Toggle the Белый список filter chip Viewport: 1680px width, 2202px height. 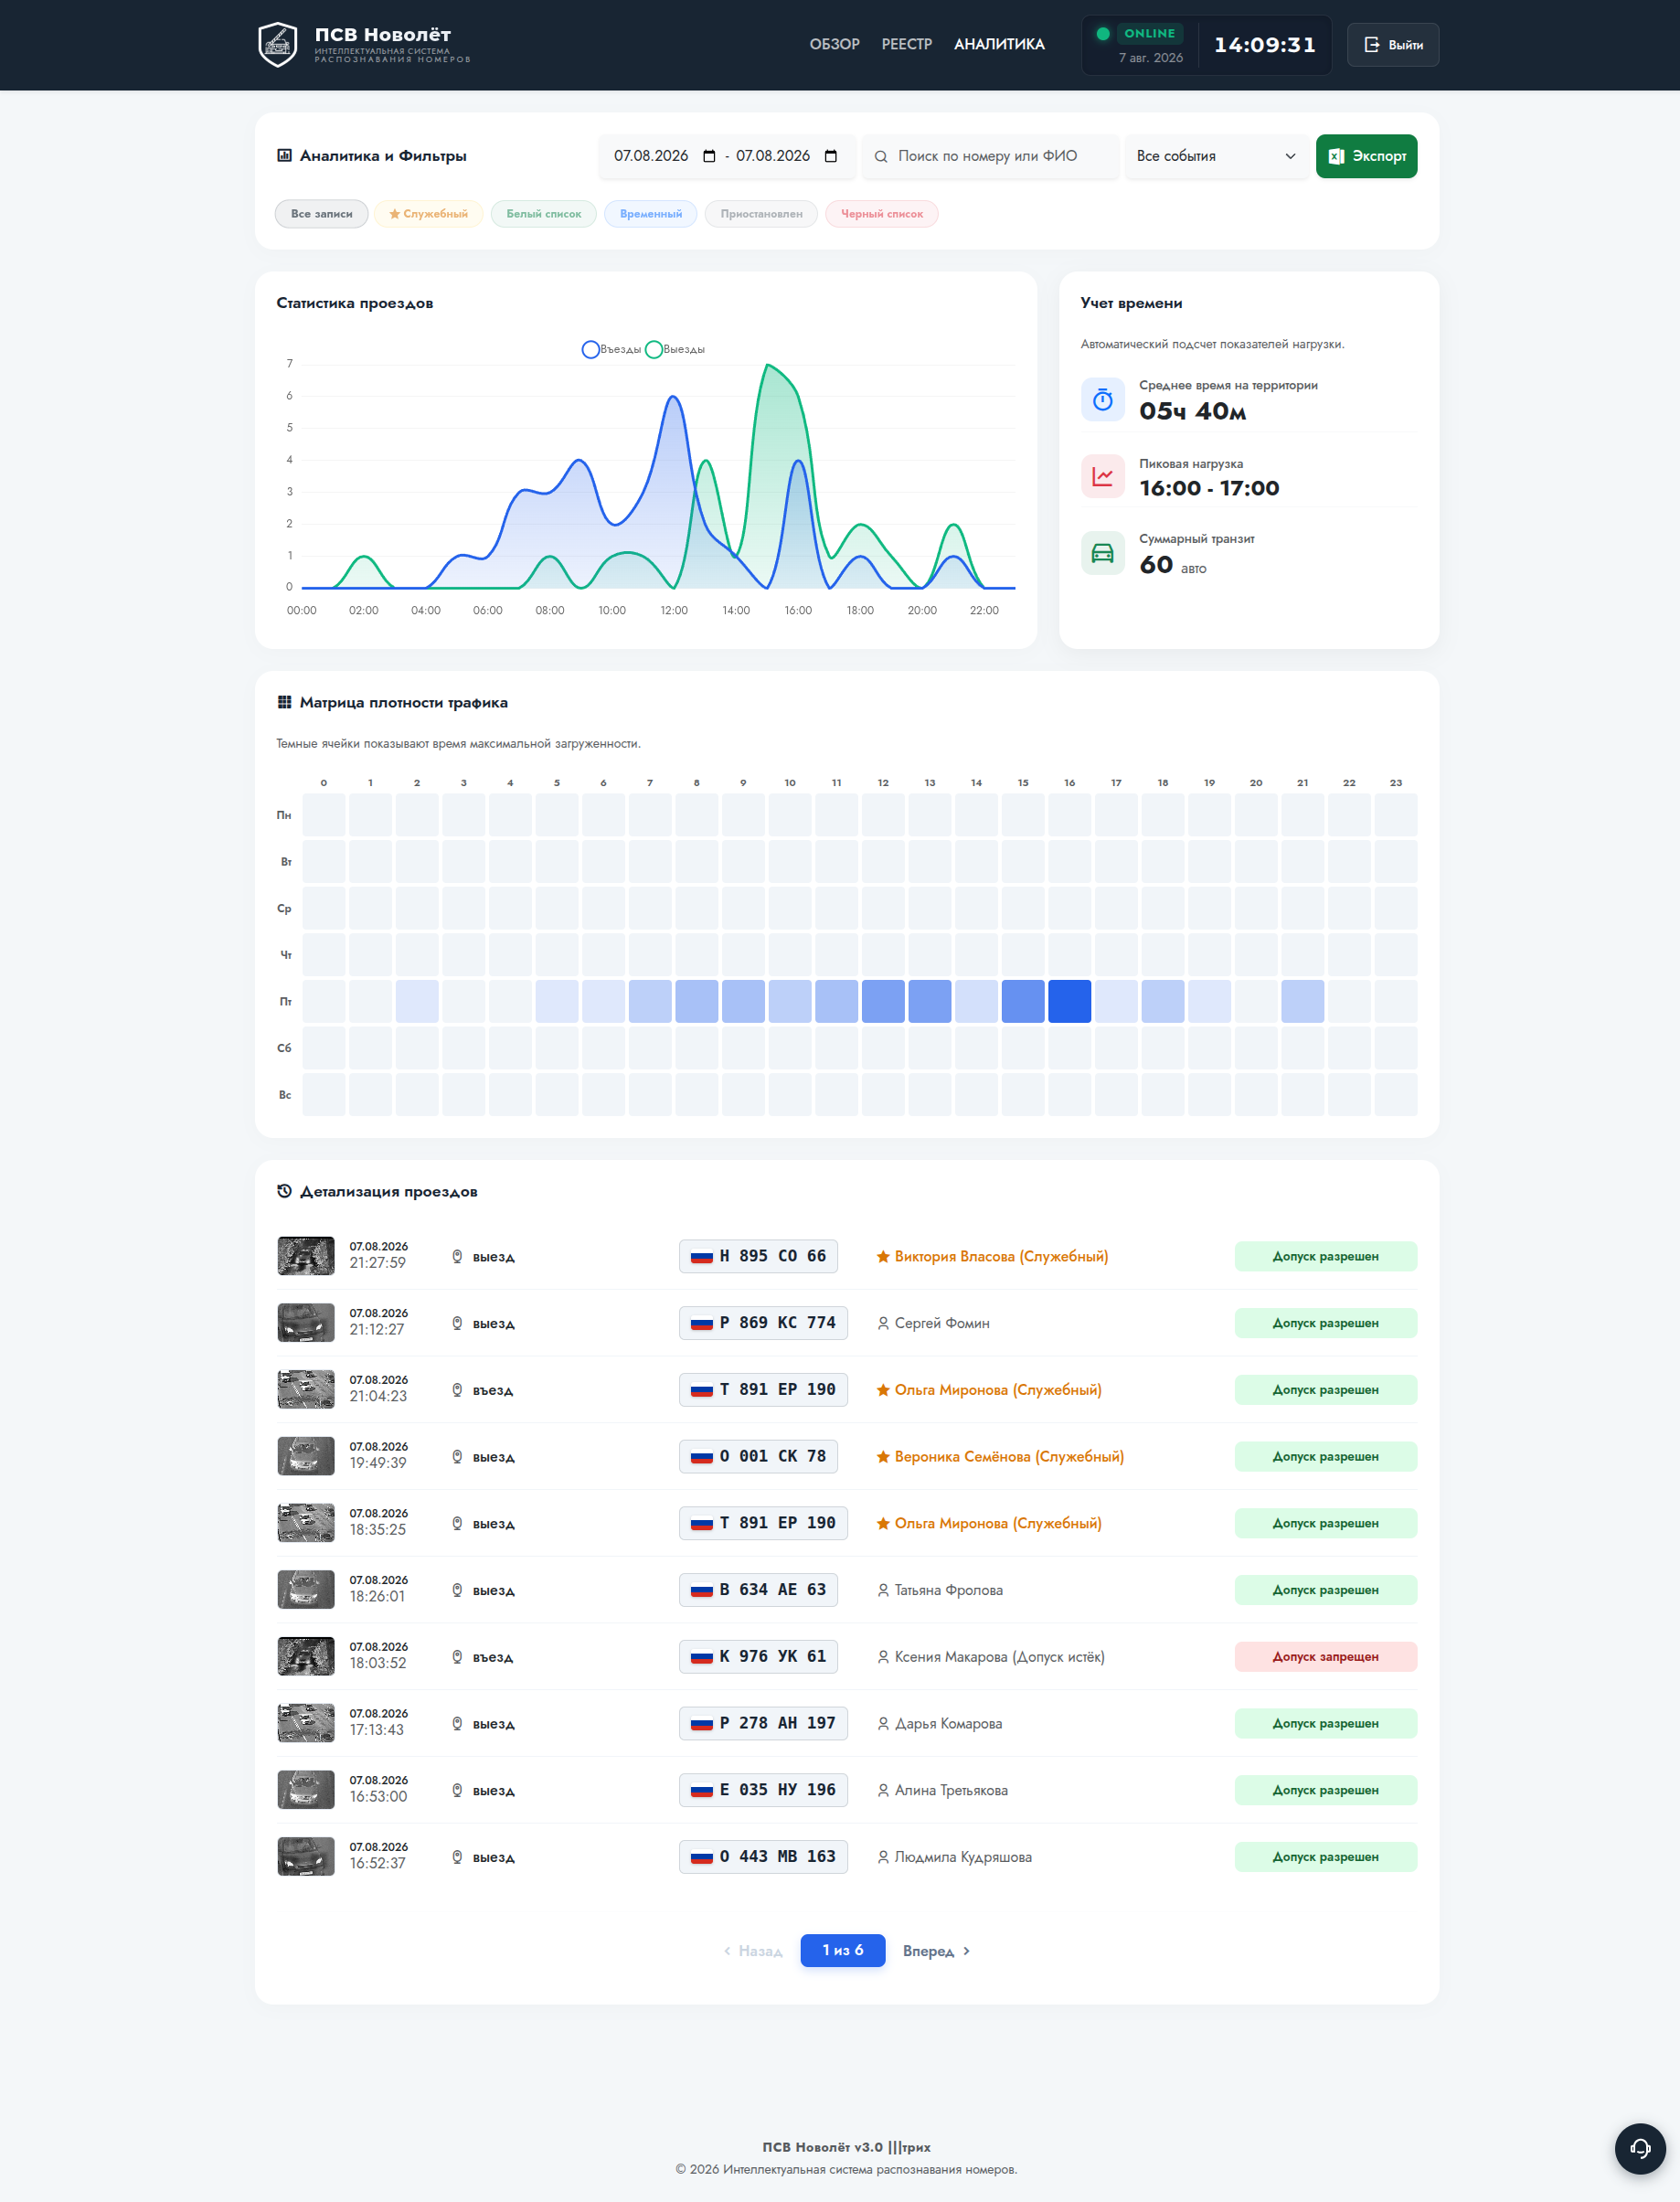click(x=543, y=214)
